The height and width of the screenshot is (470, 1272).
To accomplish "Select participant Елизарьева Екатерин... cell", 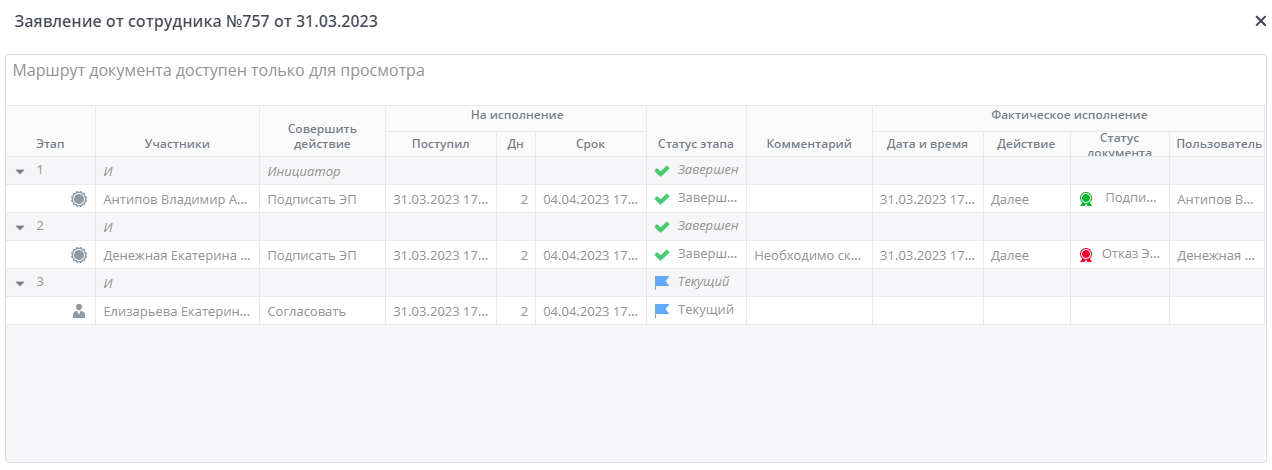I will pyautogui.click(x=177, y=311).
